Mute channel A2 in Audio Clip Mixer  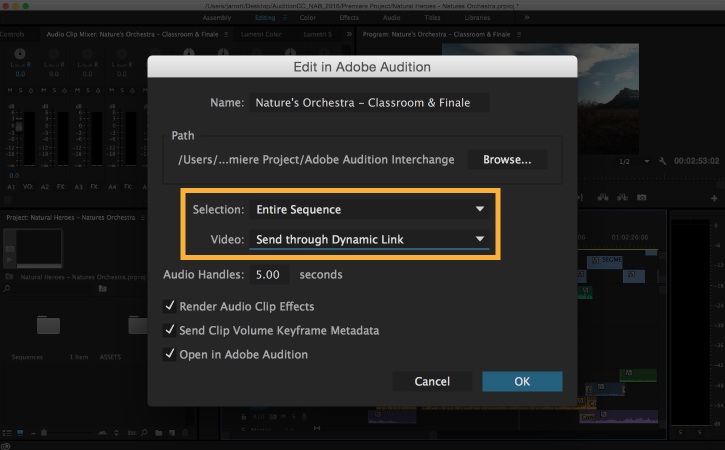point(43,91)
